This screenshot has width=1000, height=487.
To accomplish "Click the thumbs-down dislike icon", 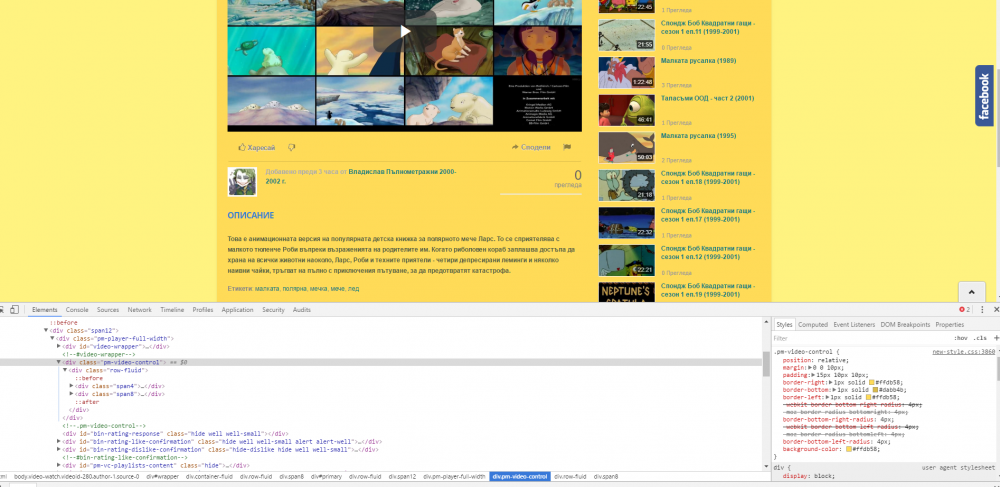I will pyautogui.click(x=291, y=147).
